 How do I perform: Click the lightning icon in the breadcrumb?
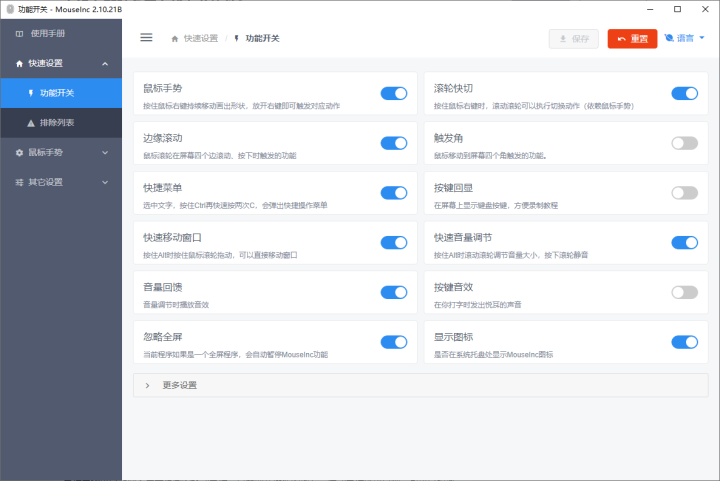pyautogui.click(x=236, y=39)
